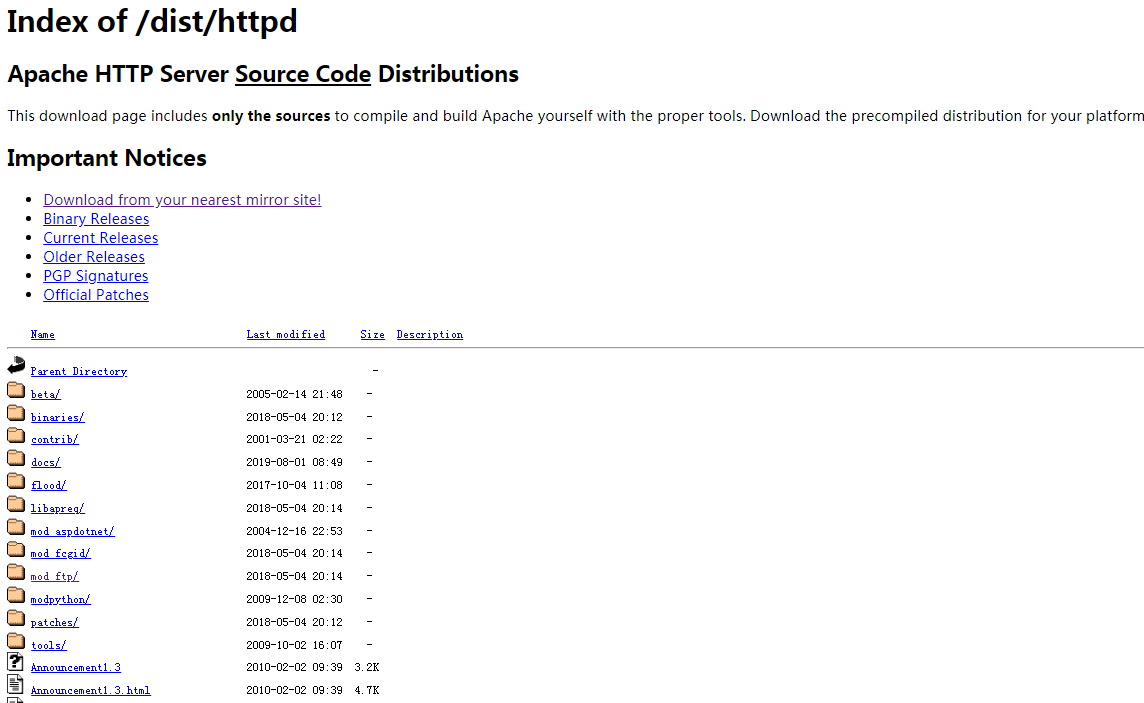Open the tools/ directory link
1144x703 pixels.
(48, 645)
